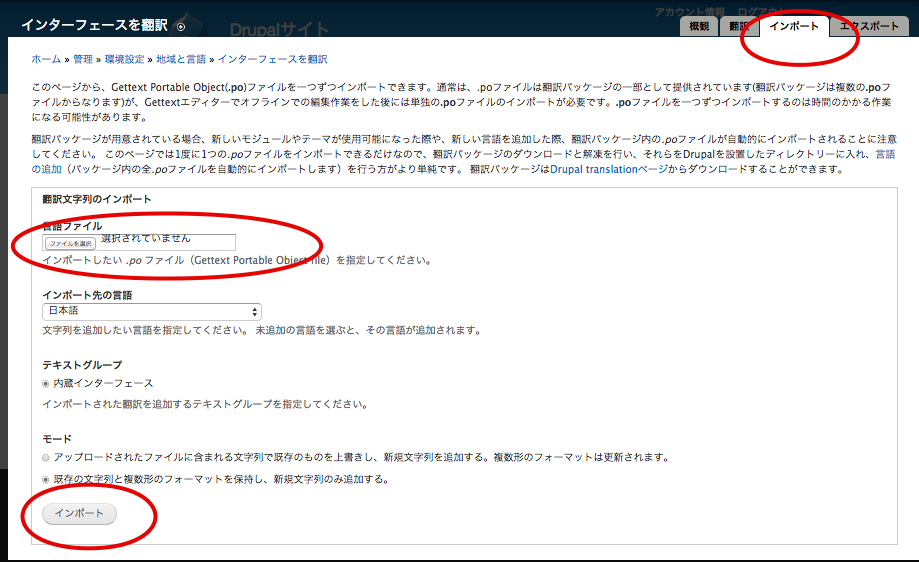The width and height of the screenshot is (919, 562).
Task: Click the shortcut icon beside the page title
Action: [x=180, y=26]
